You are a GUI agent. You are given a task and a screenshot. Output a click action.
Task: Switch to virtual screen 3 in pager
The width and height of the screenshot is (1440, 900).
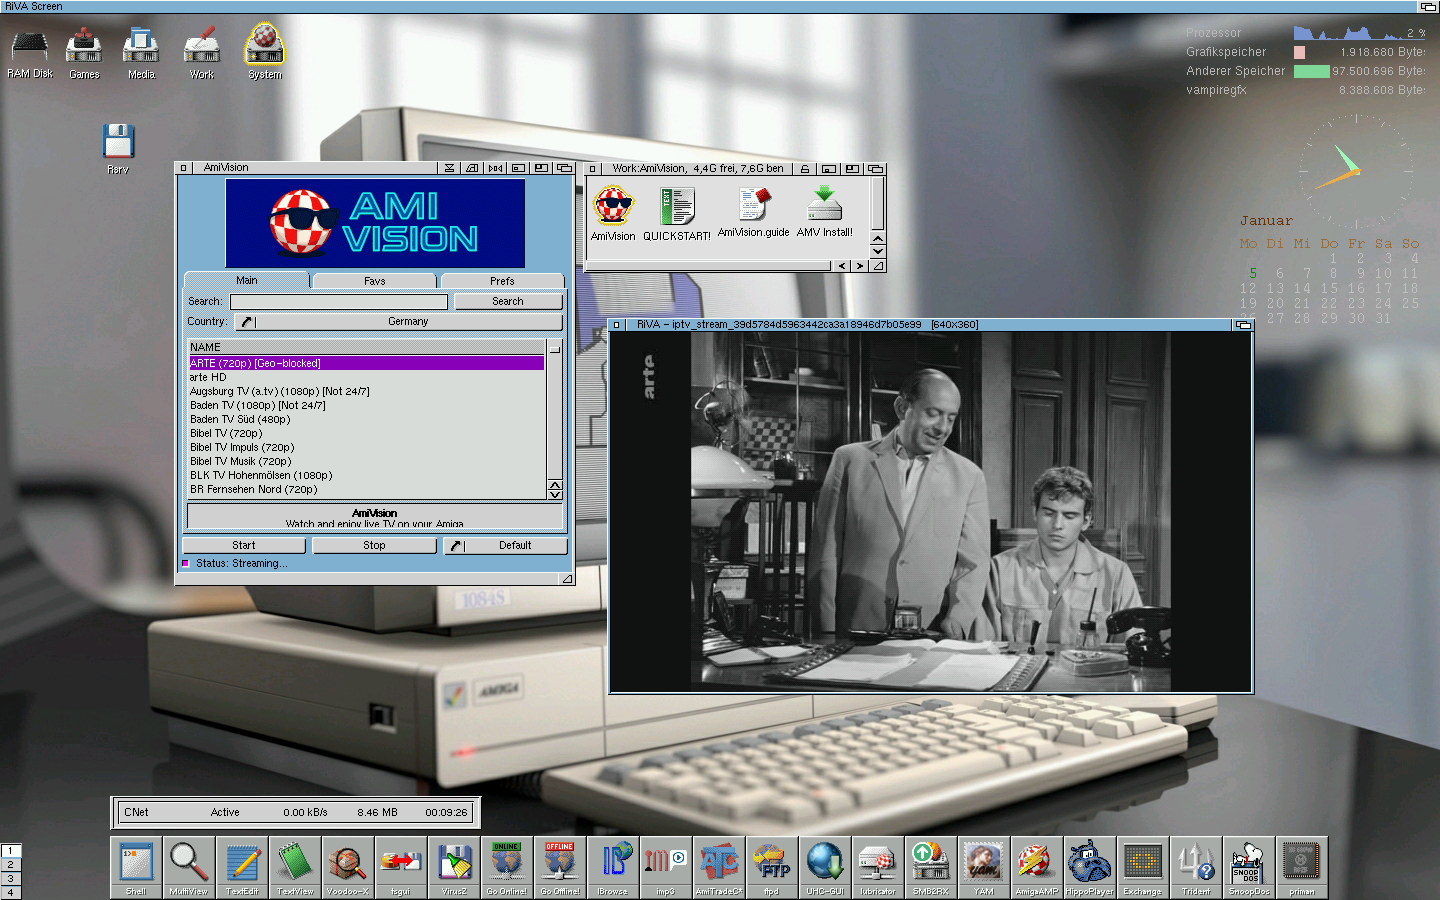click(11, 878)
